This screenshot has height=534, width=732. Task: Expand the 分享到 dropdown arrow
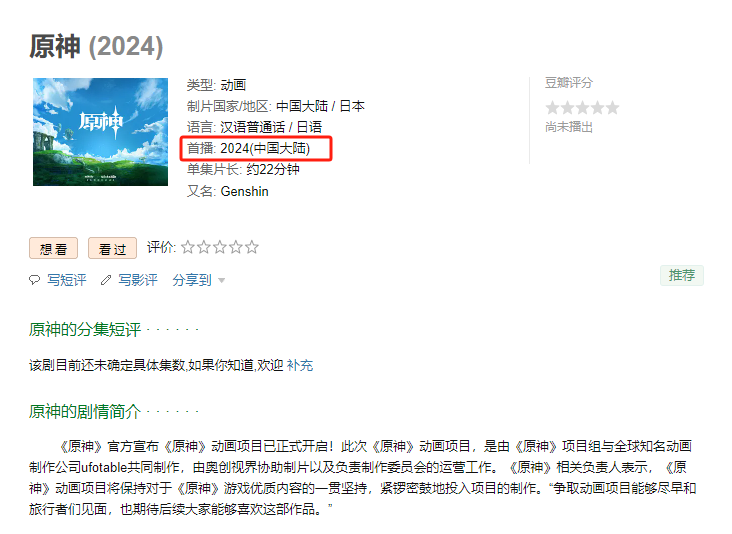pos(222,281)
